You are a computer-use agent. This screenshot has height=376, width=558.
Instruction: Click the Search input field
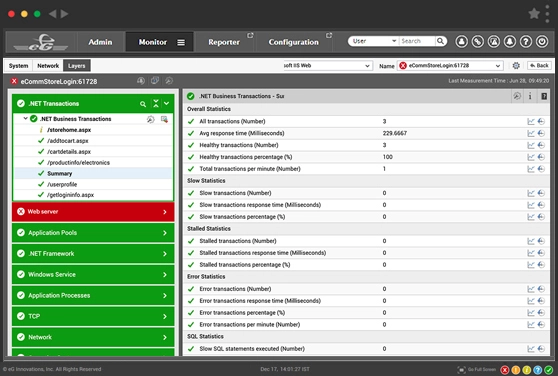tap(417, 41)
